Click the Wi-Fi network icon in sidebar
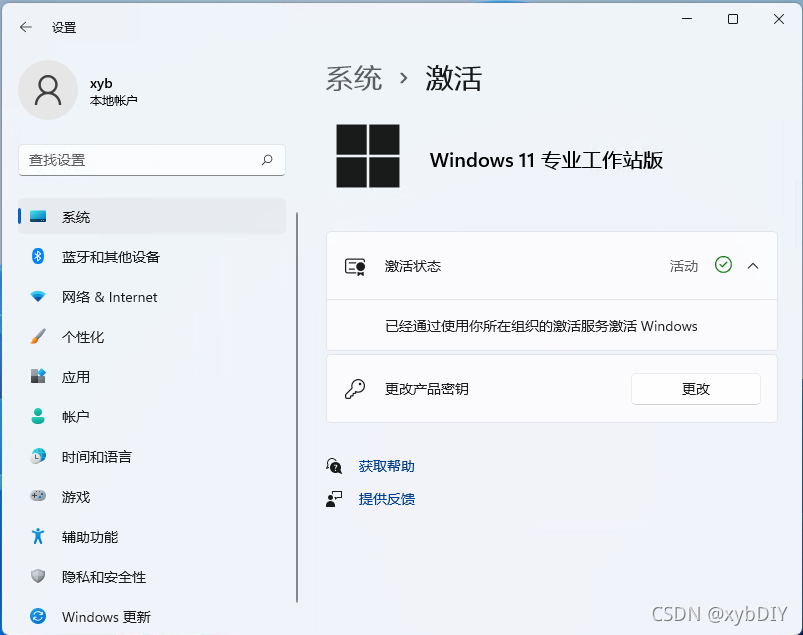The width and height of the screenshot is (803, 635). 38,297
